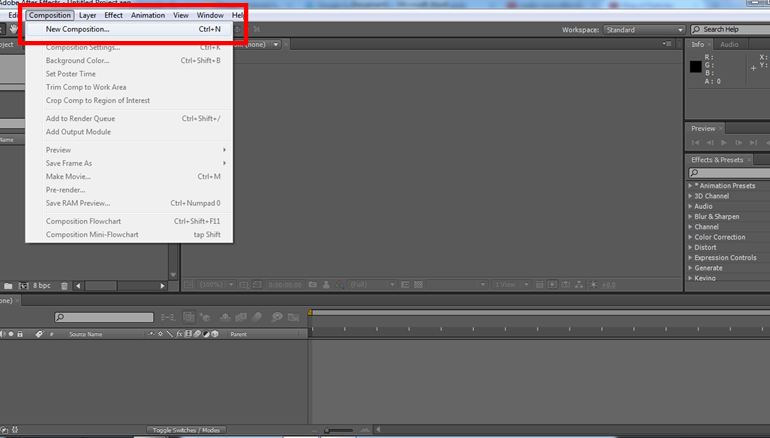The height and width of the screenshot is (438, 770).
Task: Click the timeline search field
Action: pos(104,317)
